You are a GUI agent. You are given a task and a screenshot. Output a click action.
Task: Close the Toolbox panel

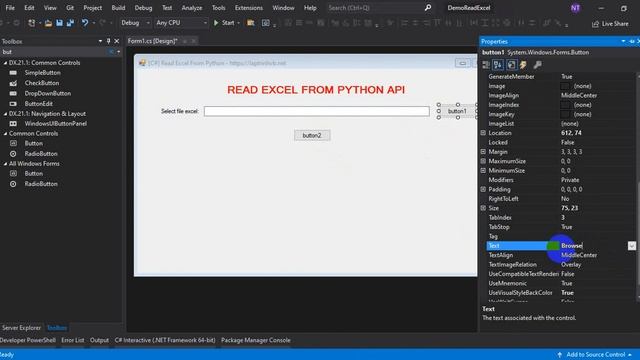117,41
